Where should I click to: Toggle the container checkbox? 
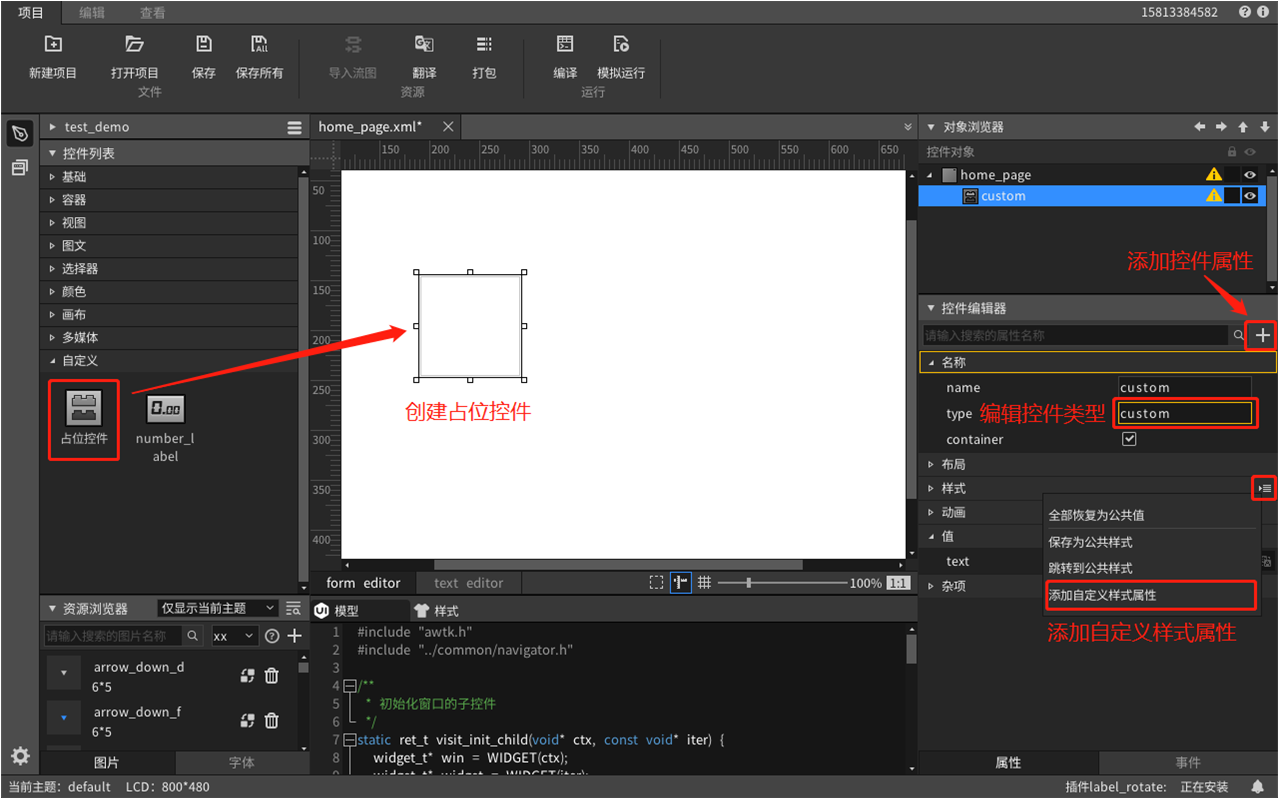(1129, 439)
